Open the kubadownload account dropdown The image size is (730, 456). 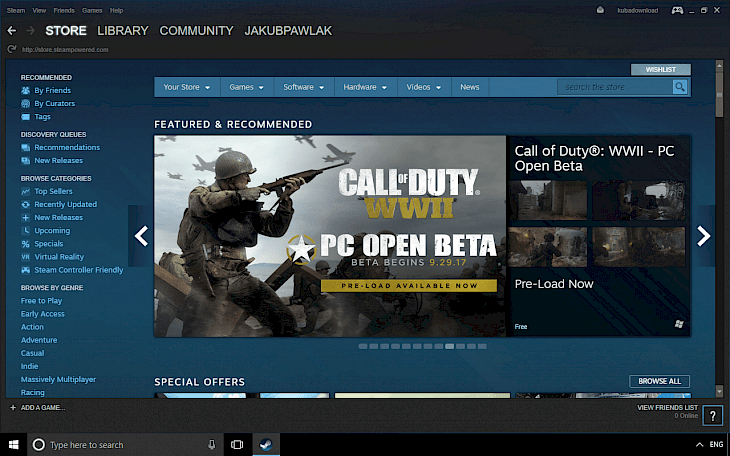[x=637, y=10]
